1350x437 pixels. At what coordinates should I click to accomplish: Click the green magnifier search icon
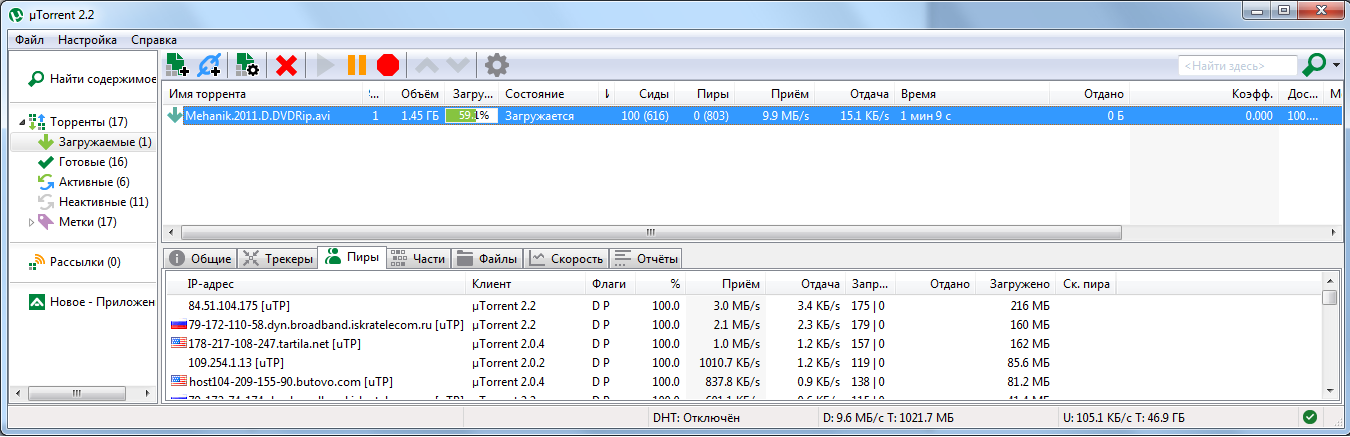[1314, 65]
